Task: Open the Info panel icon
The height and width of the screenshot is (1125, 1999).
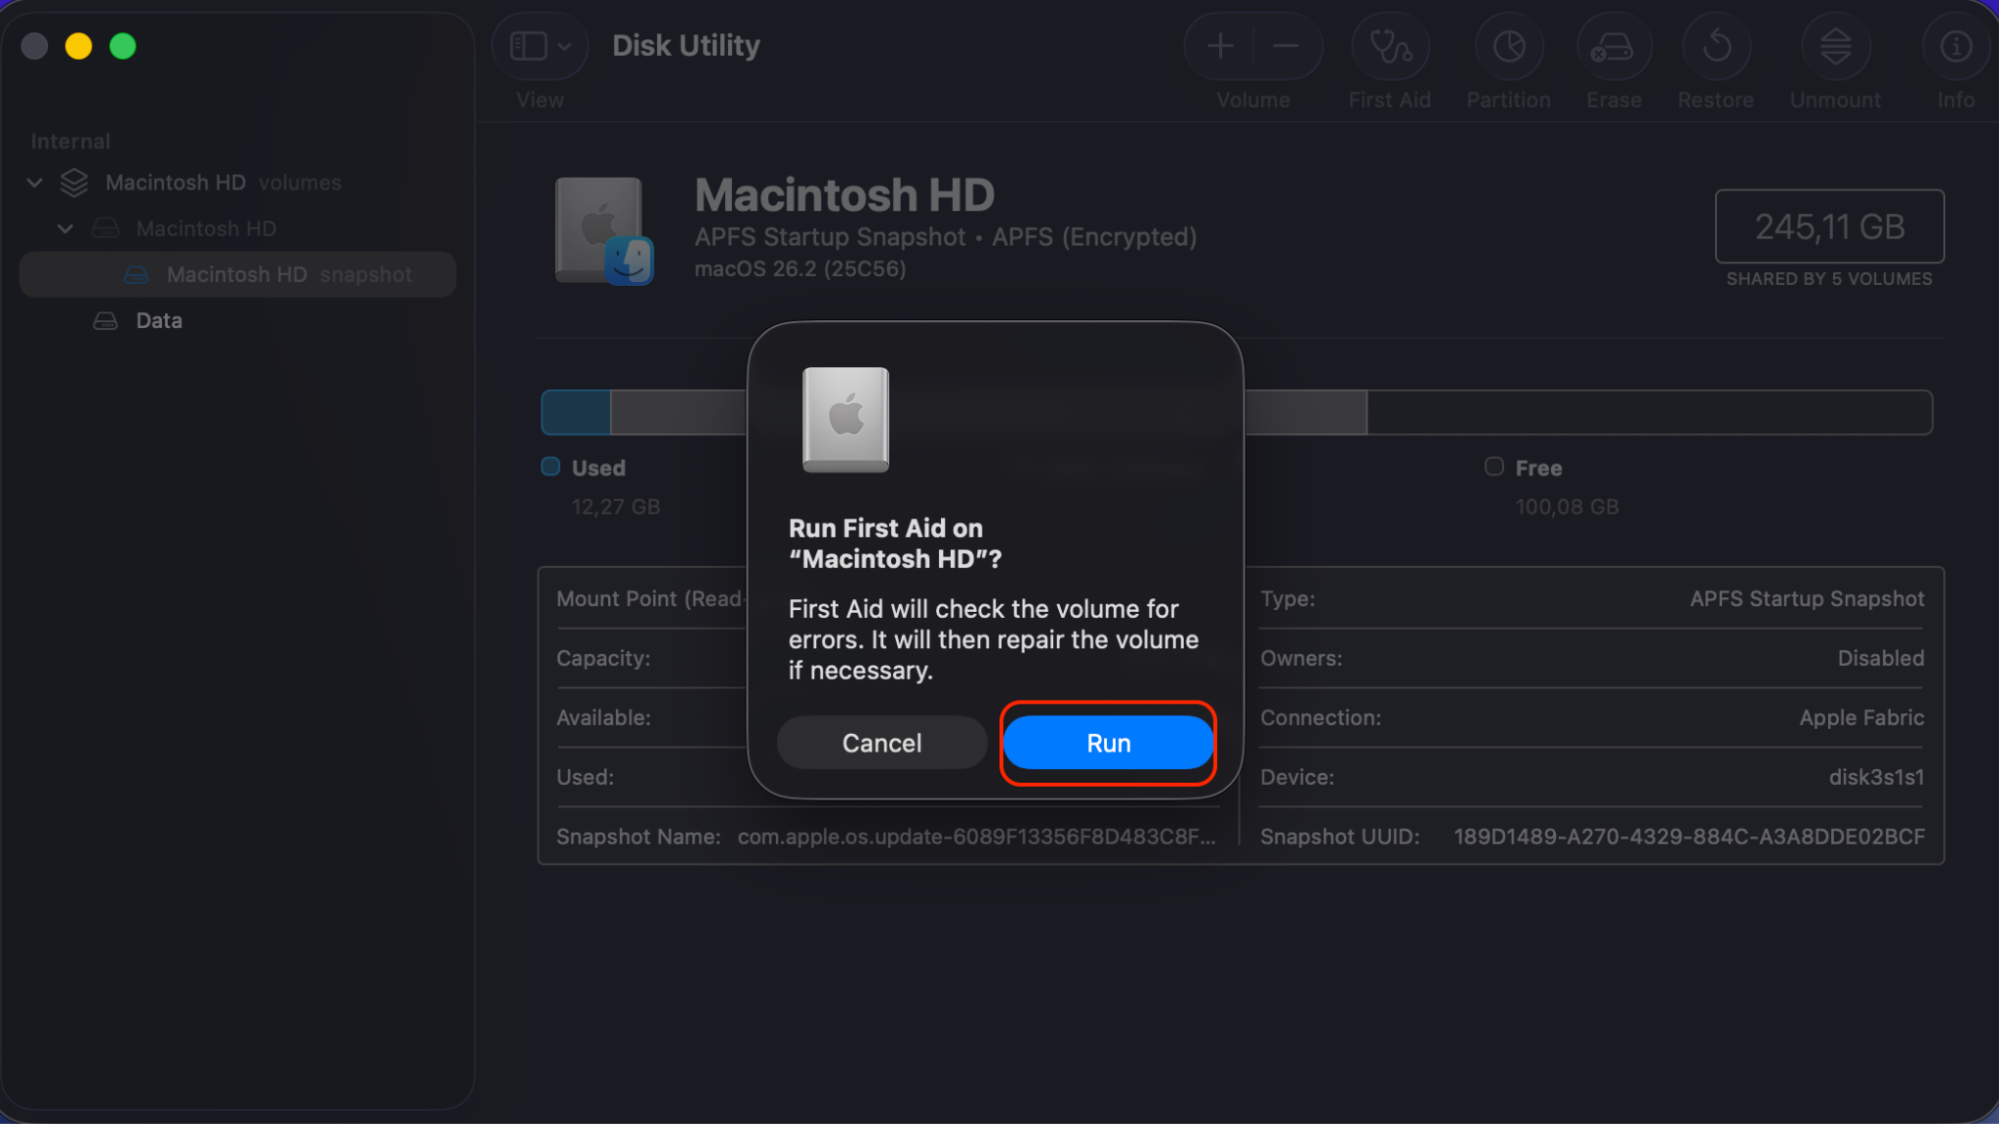Action: click(1954, 46)
